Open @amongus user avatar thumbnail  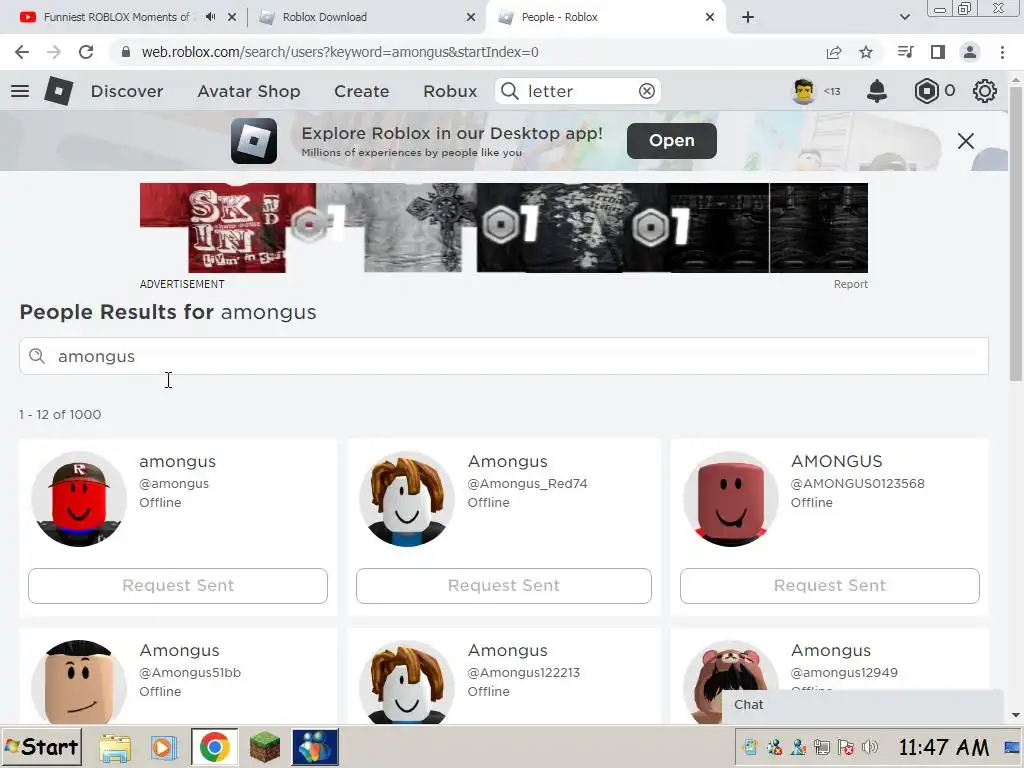[x=79, y=498]
